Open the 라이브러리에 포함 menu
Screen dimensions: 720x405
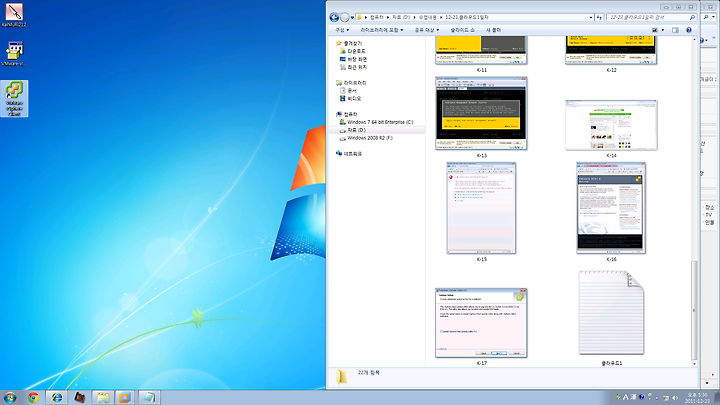tap(382, 30)
